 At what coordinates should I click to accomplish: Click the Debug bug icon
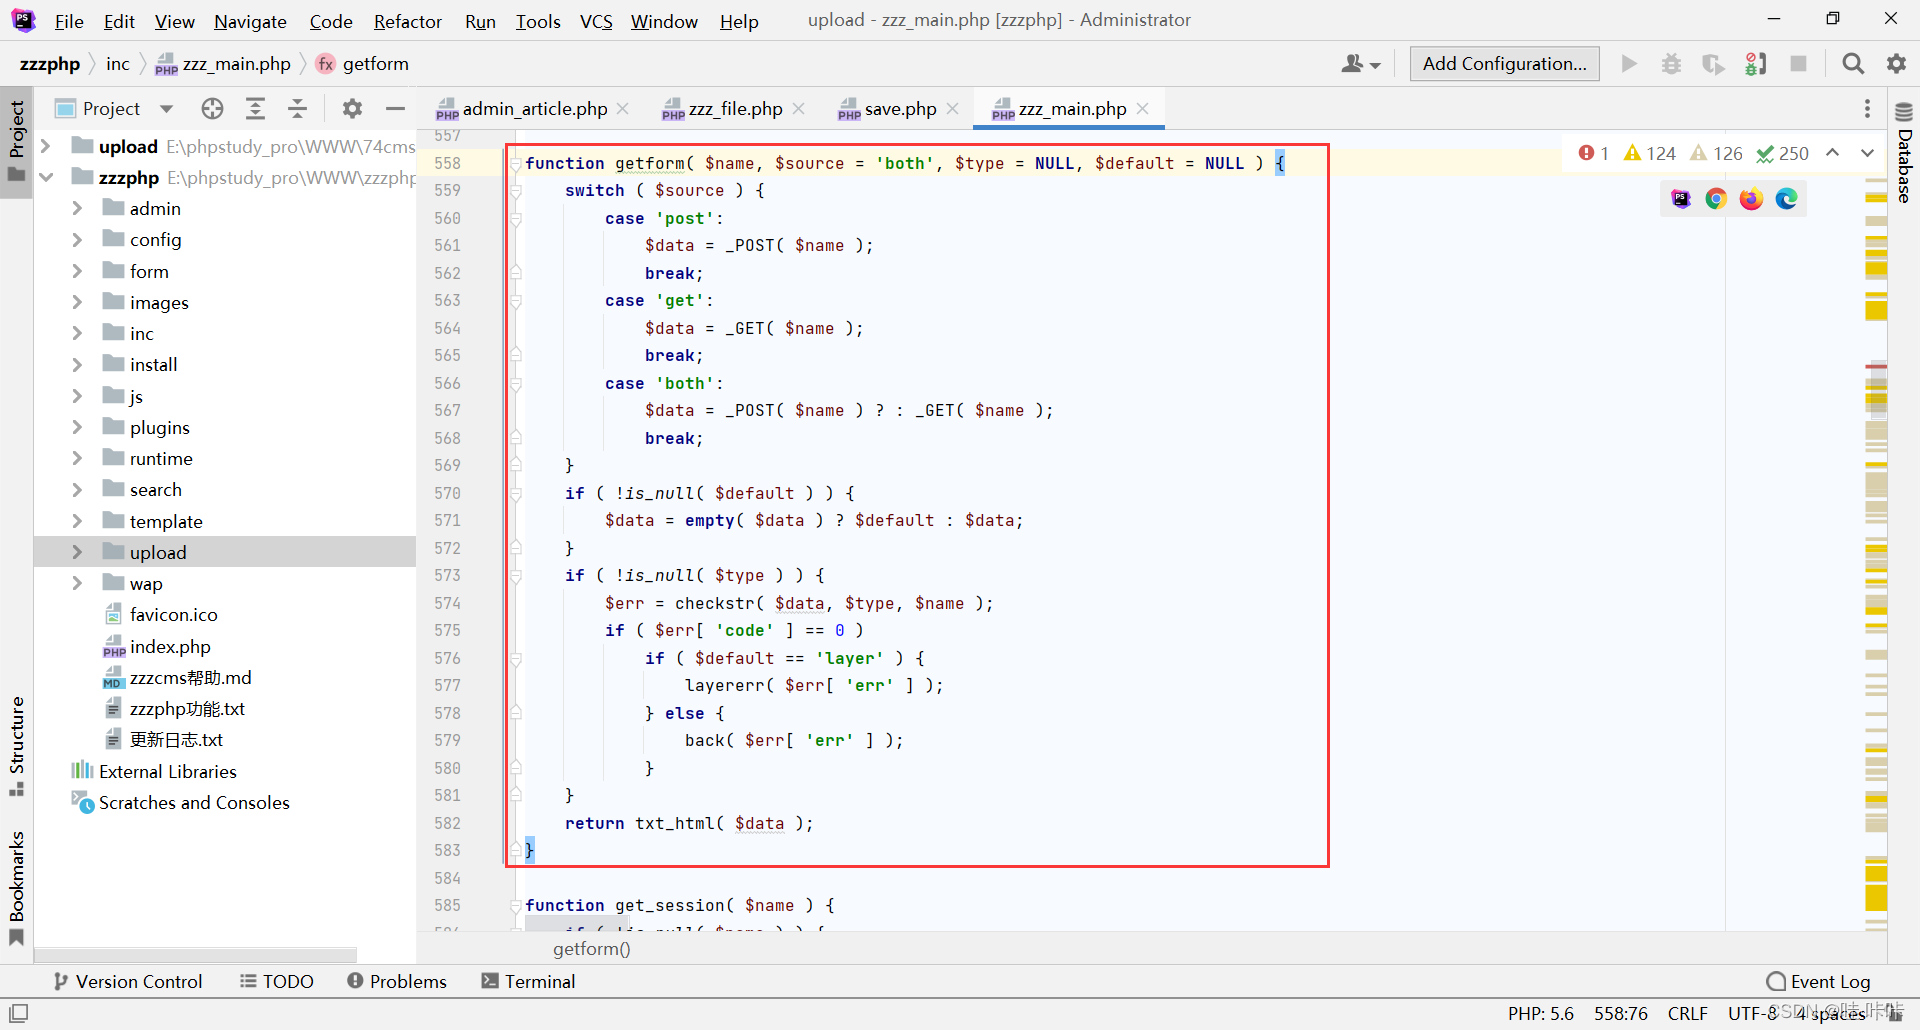click(1671, 64)
